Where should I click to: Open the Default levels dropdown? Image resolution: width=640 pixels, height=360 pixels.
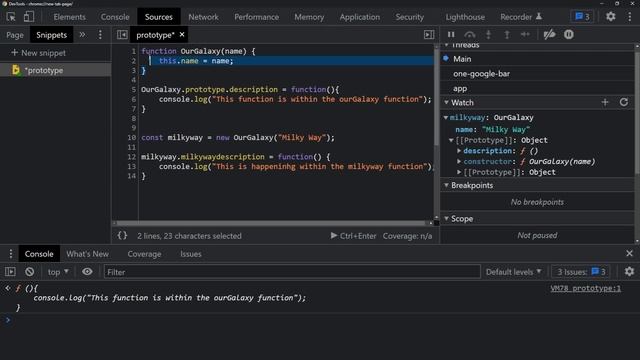point(513,272)
